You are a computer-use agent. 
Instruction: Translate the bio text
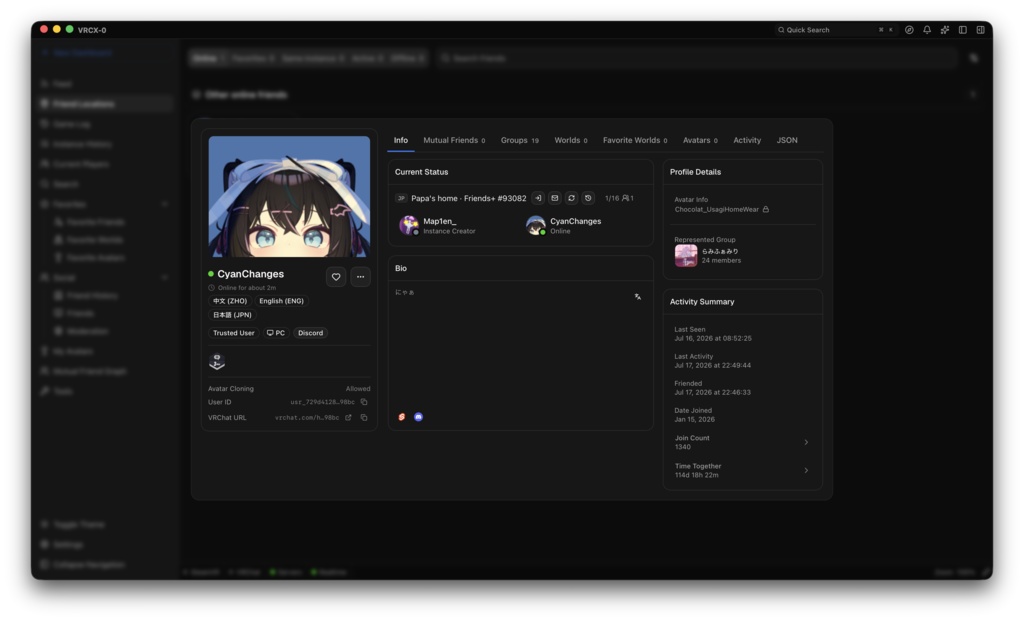(637, 297)
